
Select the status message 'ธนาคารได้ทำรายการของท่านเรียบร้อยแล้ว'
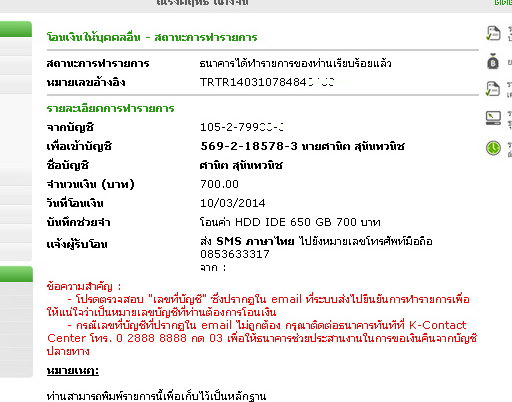[295, 63]
